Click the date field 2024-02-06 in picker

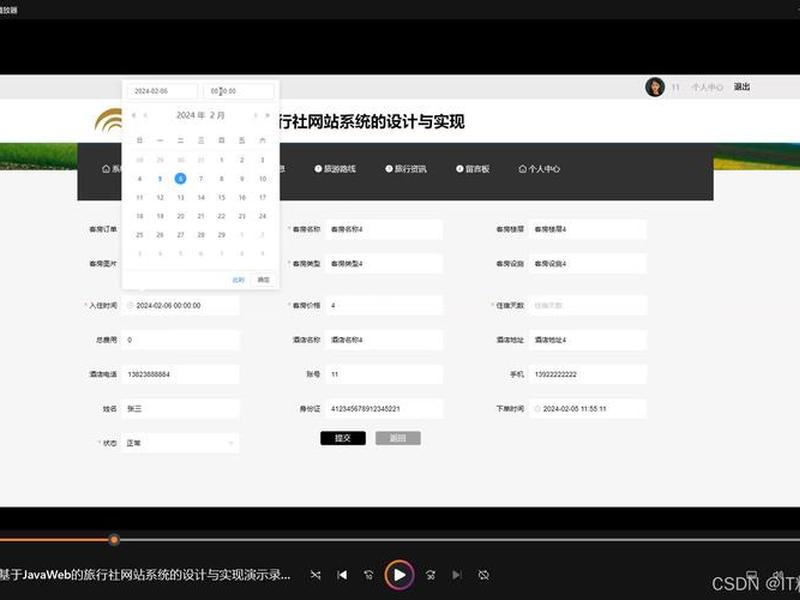click(x=162, y=91)
